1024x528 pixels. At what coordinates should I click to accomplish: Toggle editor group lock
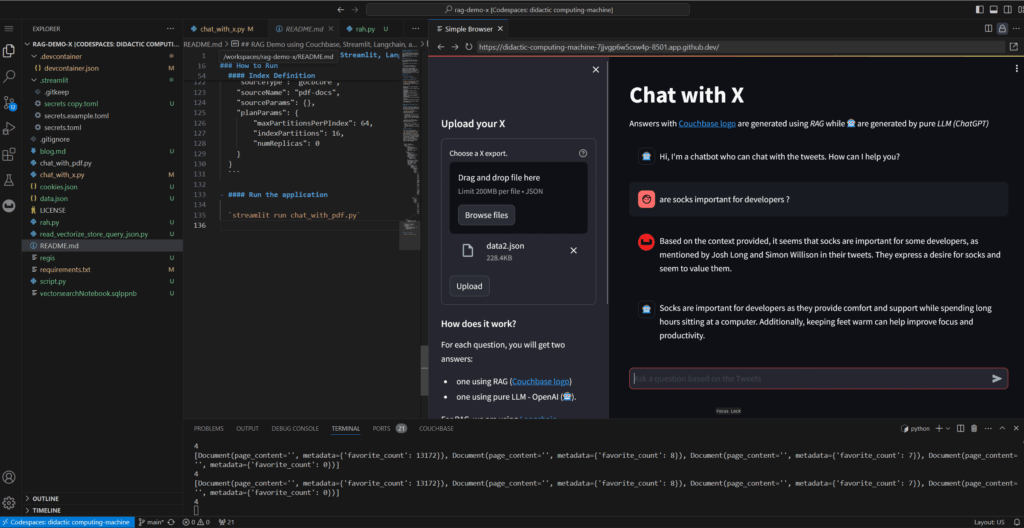(x=1002, y=29)
